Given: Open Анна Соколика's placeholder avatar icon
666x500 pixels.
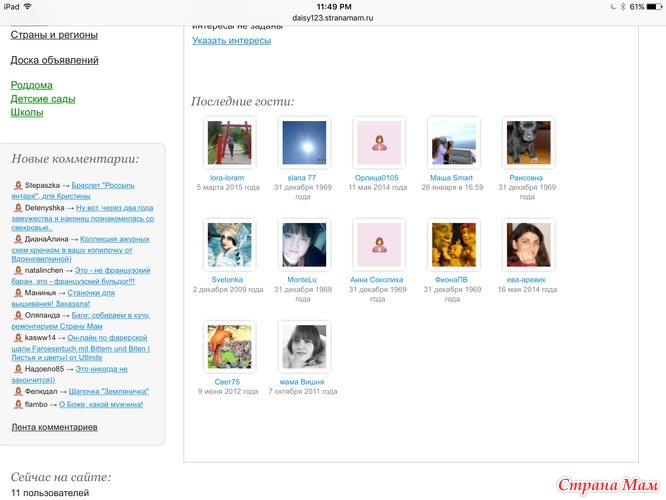Looking at the screenshot, I should [379, 245].
